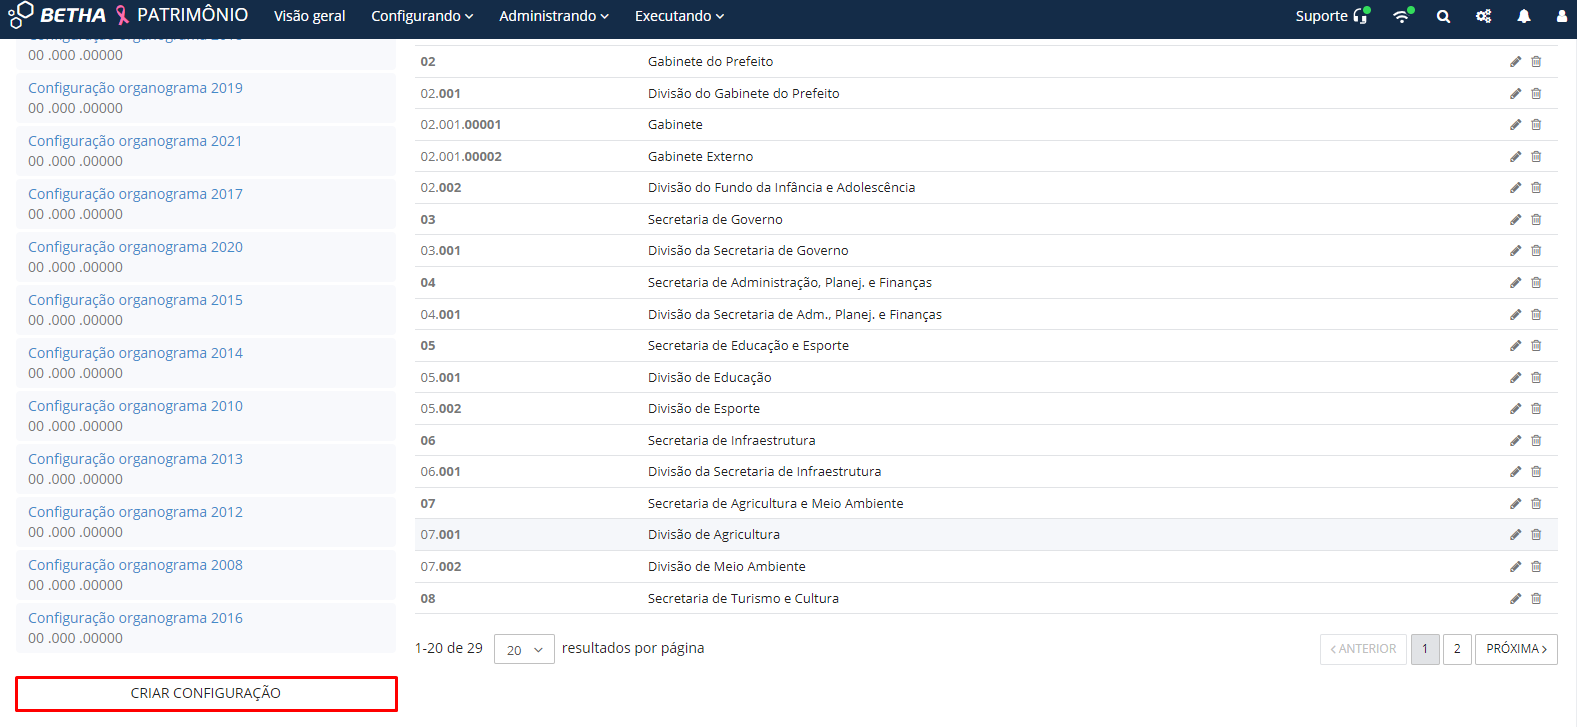Change results per page dropdown
Viewport: 1577px width, 727px height.
(524, 650)
